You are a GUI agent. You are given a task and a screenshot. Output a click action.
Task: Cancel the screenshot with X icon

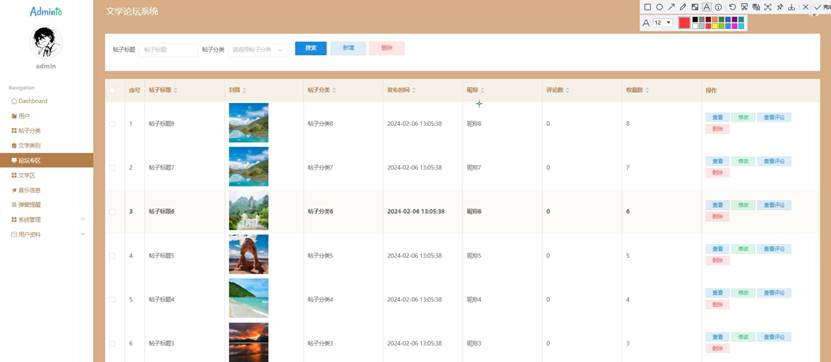[x=806, y=7]
